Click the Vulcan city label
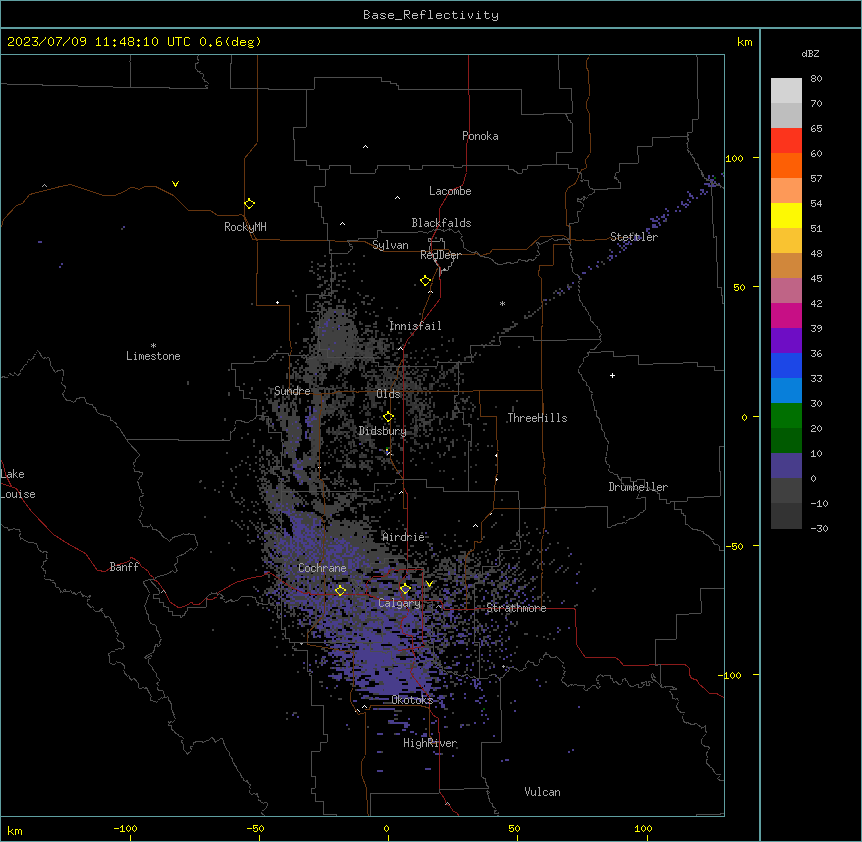The height and width of the screenshot is (842, 862). click(x=542, y=792)
